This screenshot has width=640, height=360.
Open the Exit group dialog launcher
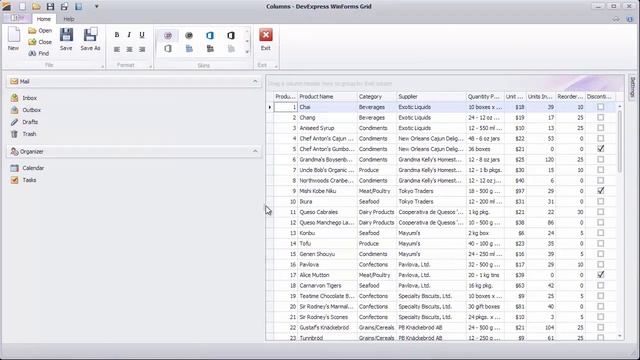pos(276,66)
